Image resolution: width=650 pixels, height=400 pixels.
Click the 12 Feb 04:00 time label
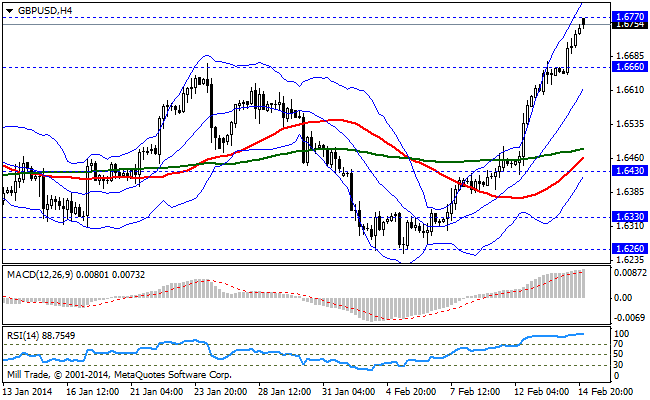pos(541,392)
